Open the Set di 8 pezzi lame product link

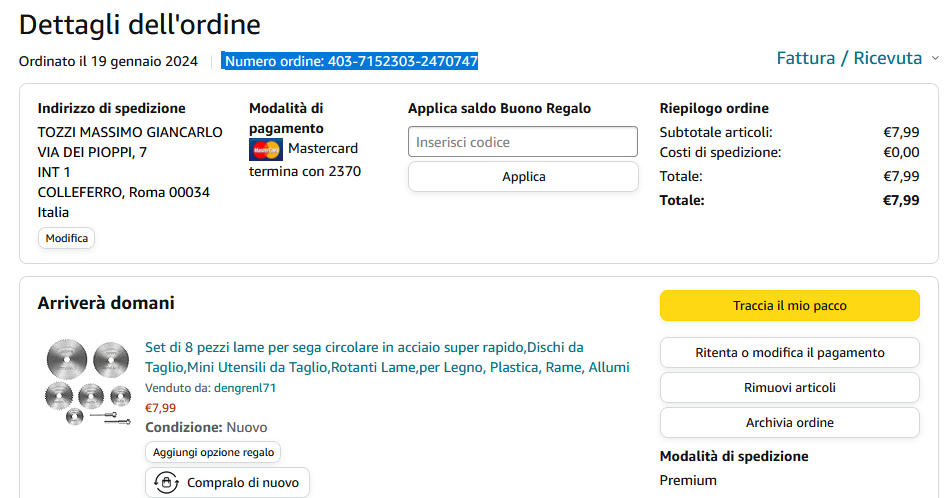click(x=387, y=358)
